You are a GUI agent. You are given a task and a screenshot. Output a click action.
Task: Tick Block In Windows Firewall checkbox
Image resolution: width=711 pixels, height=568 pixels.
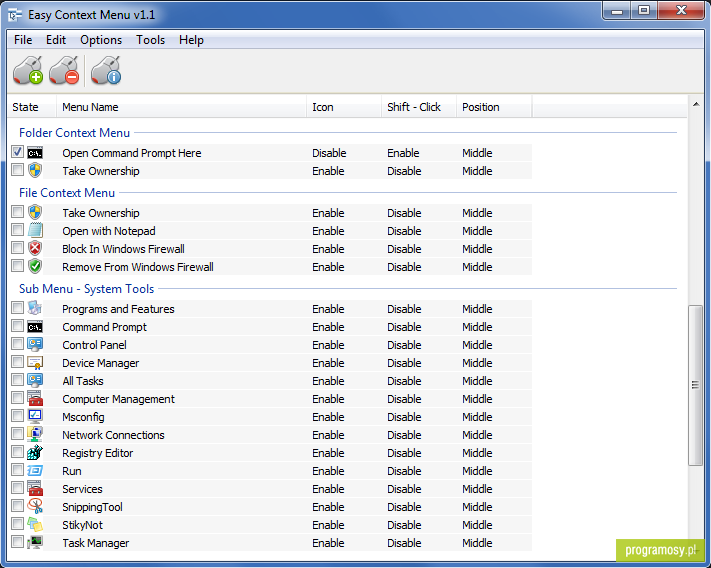click(x=17, y=248)
